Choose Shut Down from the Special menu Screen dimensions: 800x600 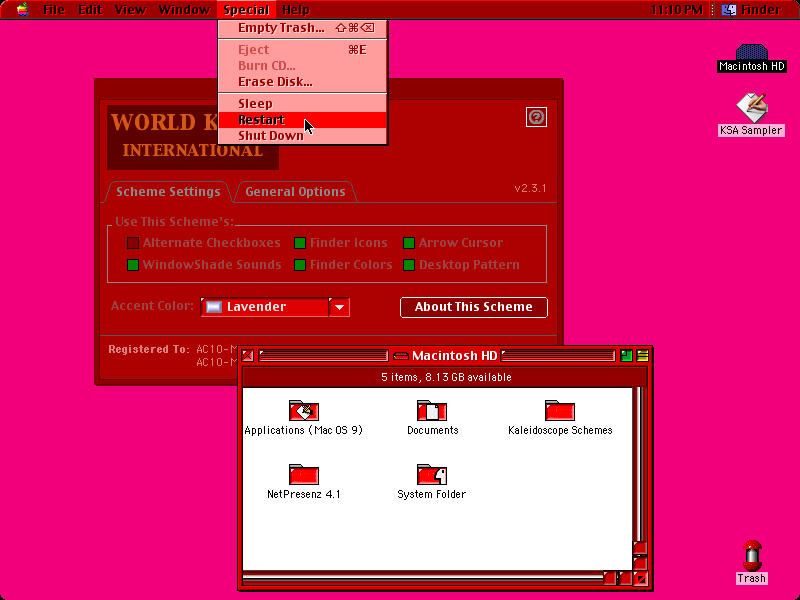303,136
